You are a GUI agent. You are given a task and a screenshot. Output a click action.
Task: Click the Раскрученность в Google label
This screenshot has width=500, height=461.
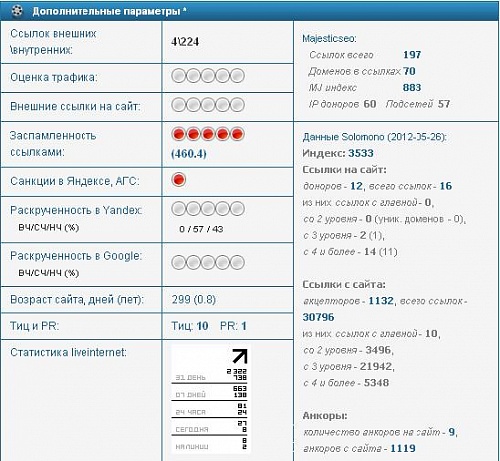[76, 256]
